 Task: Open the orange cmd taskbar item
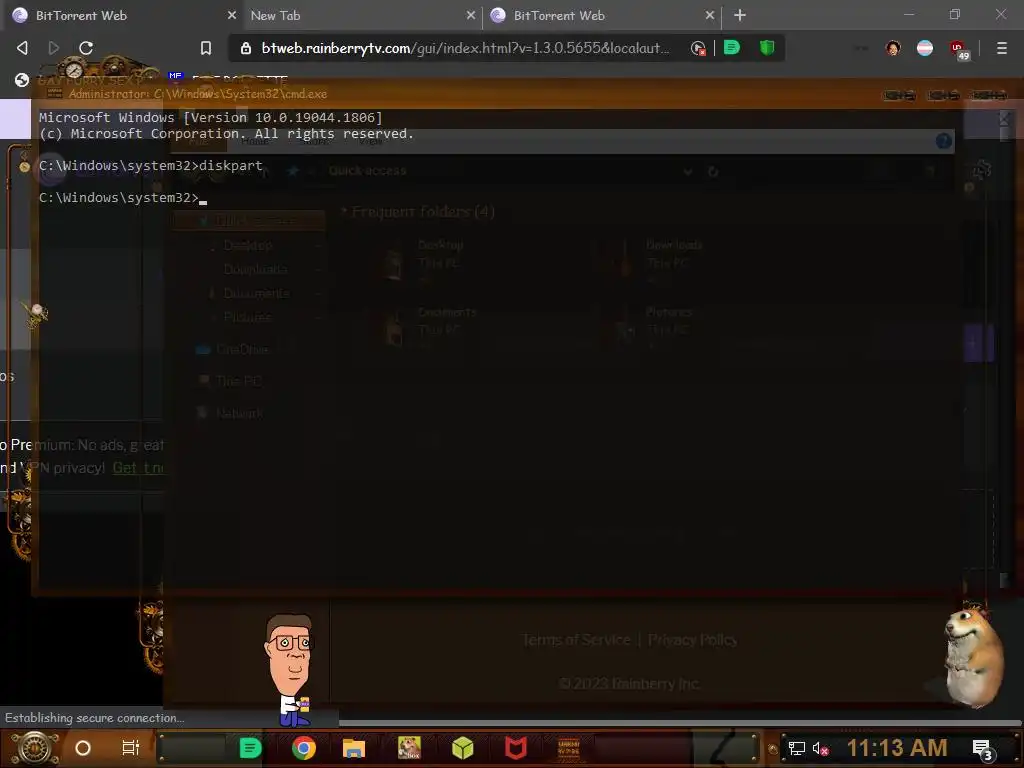[569, 748]
